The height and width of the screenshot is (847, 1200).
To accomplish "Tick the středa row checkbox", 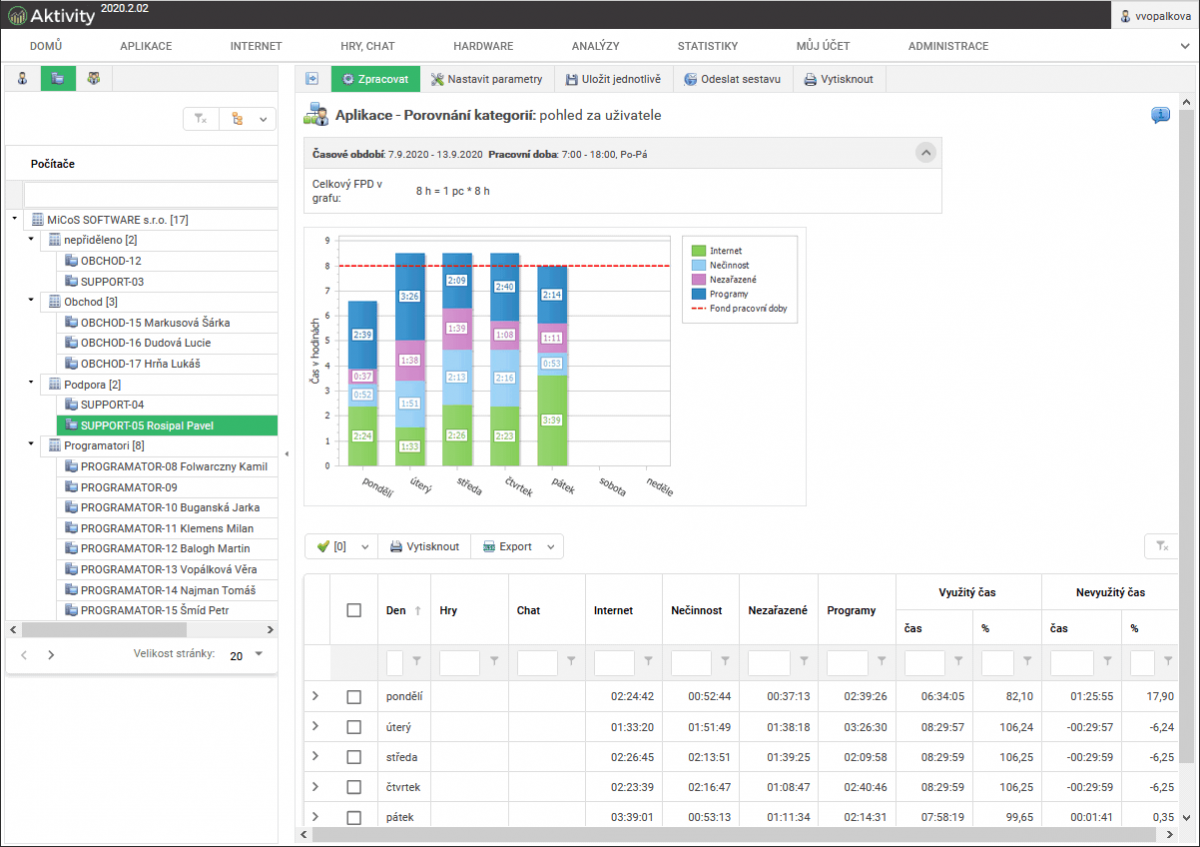I will tap(354, 757).
